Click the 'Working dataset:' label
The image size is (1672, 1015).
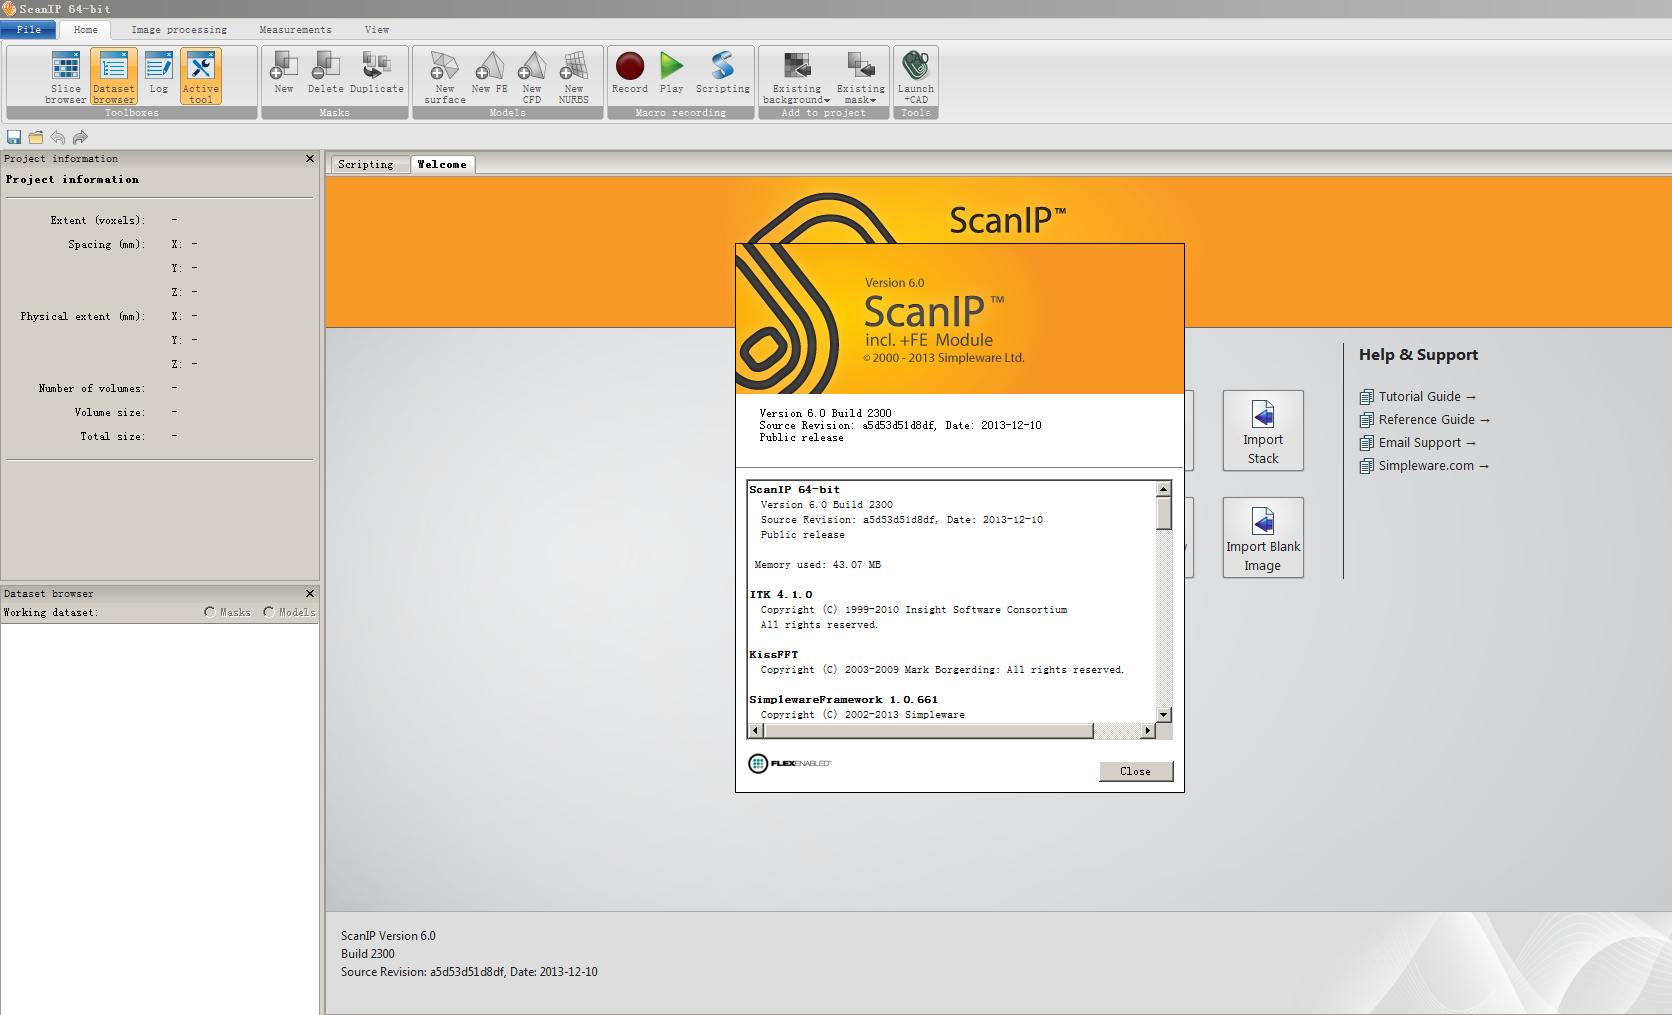[51, 612]
